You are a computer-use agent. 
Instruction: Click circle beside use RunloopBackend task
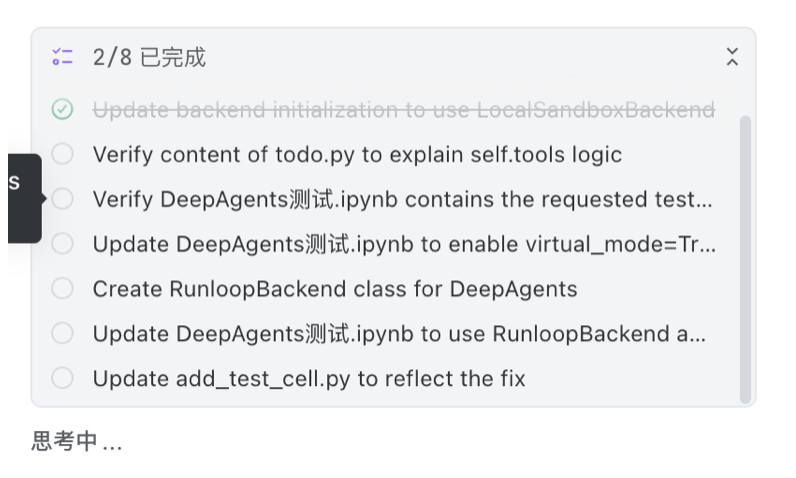[62, 334]
